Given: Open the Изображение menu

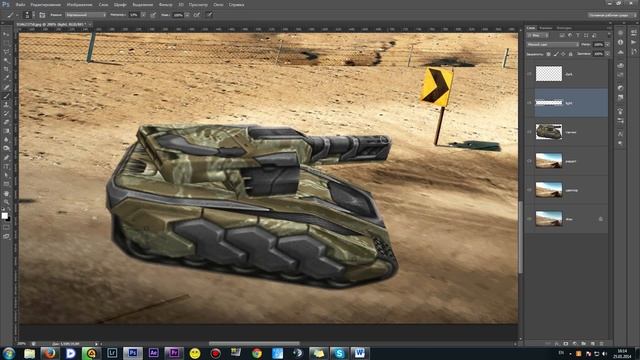Looking at the screenshot, I should [80, 4].
